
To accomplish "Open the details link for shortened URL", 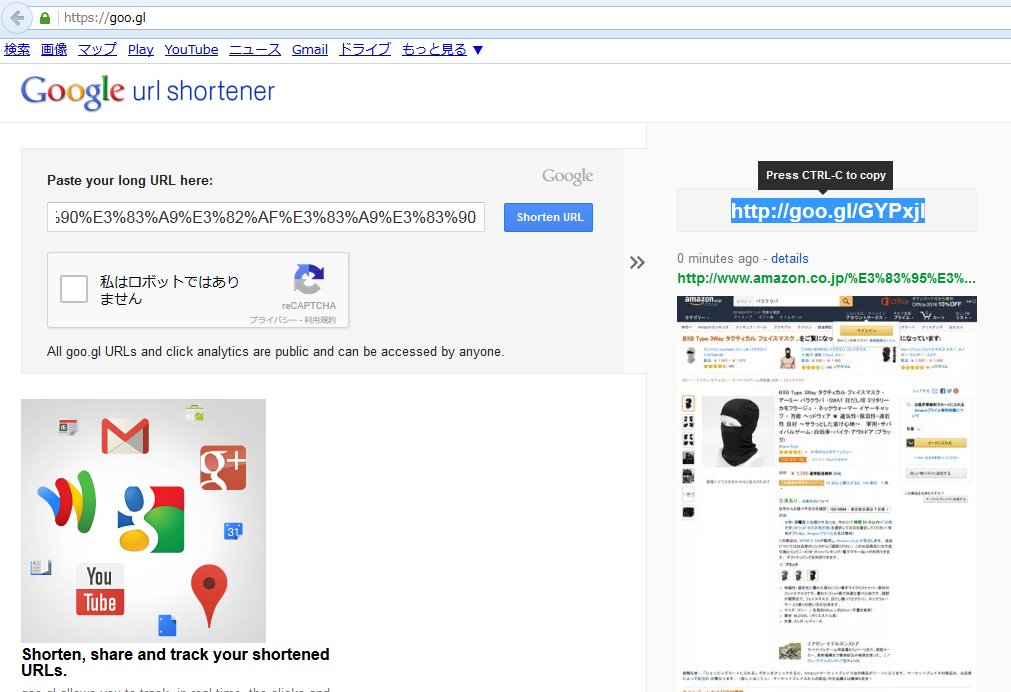I will pos(789,259).
